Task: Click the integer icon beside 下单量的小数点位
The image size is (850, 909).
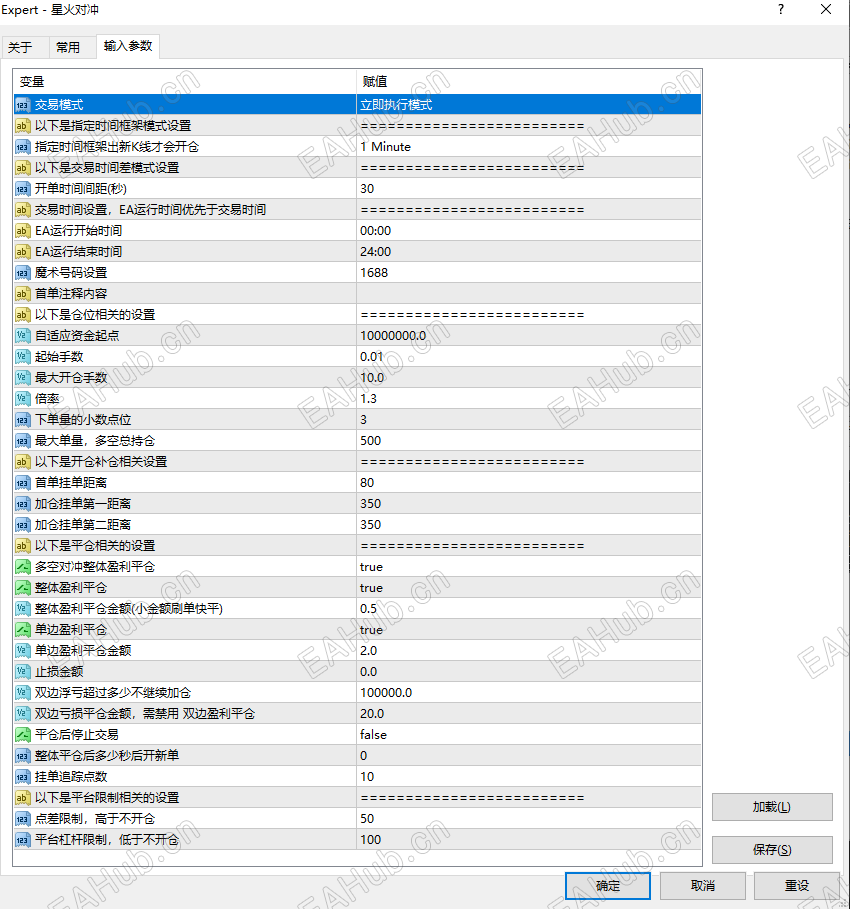Action: pos(22,420)
